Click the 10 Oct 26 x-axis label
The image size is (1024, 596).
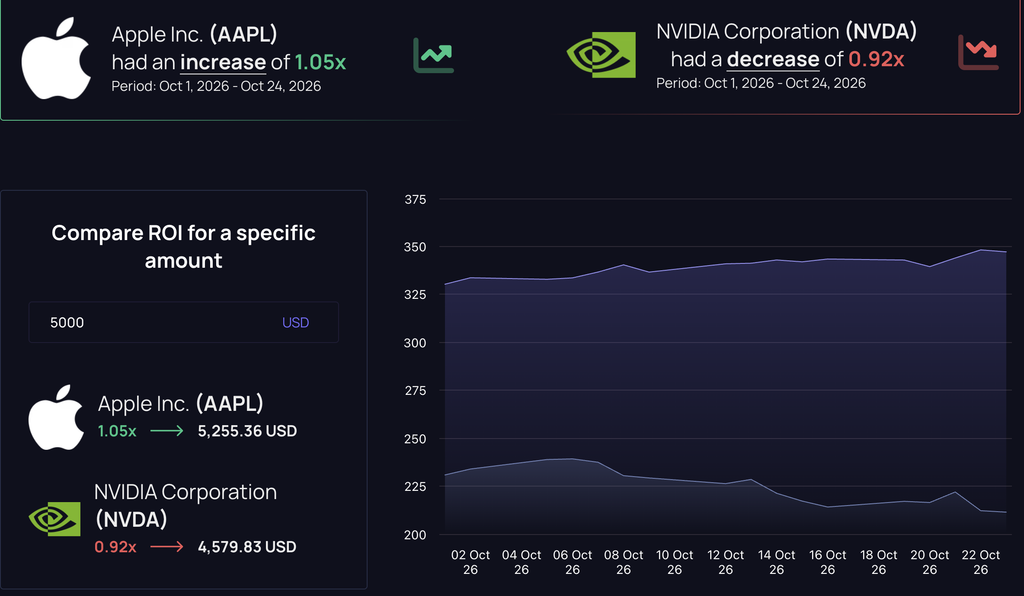(675, 562)
